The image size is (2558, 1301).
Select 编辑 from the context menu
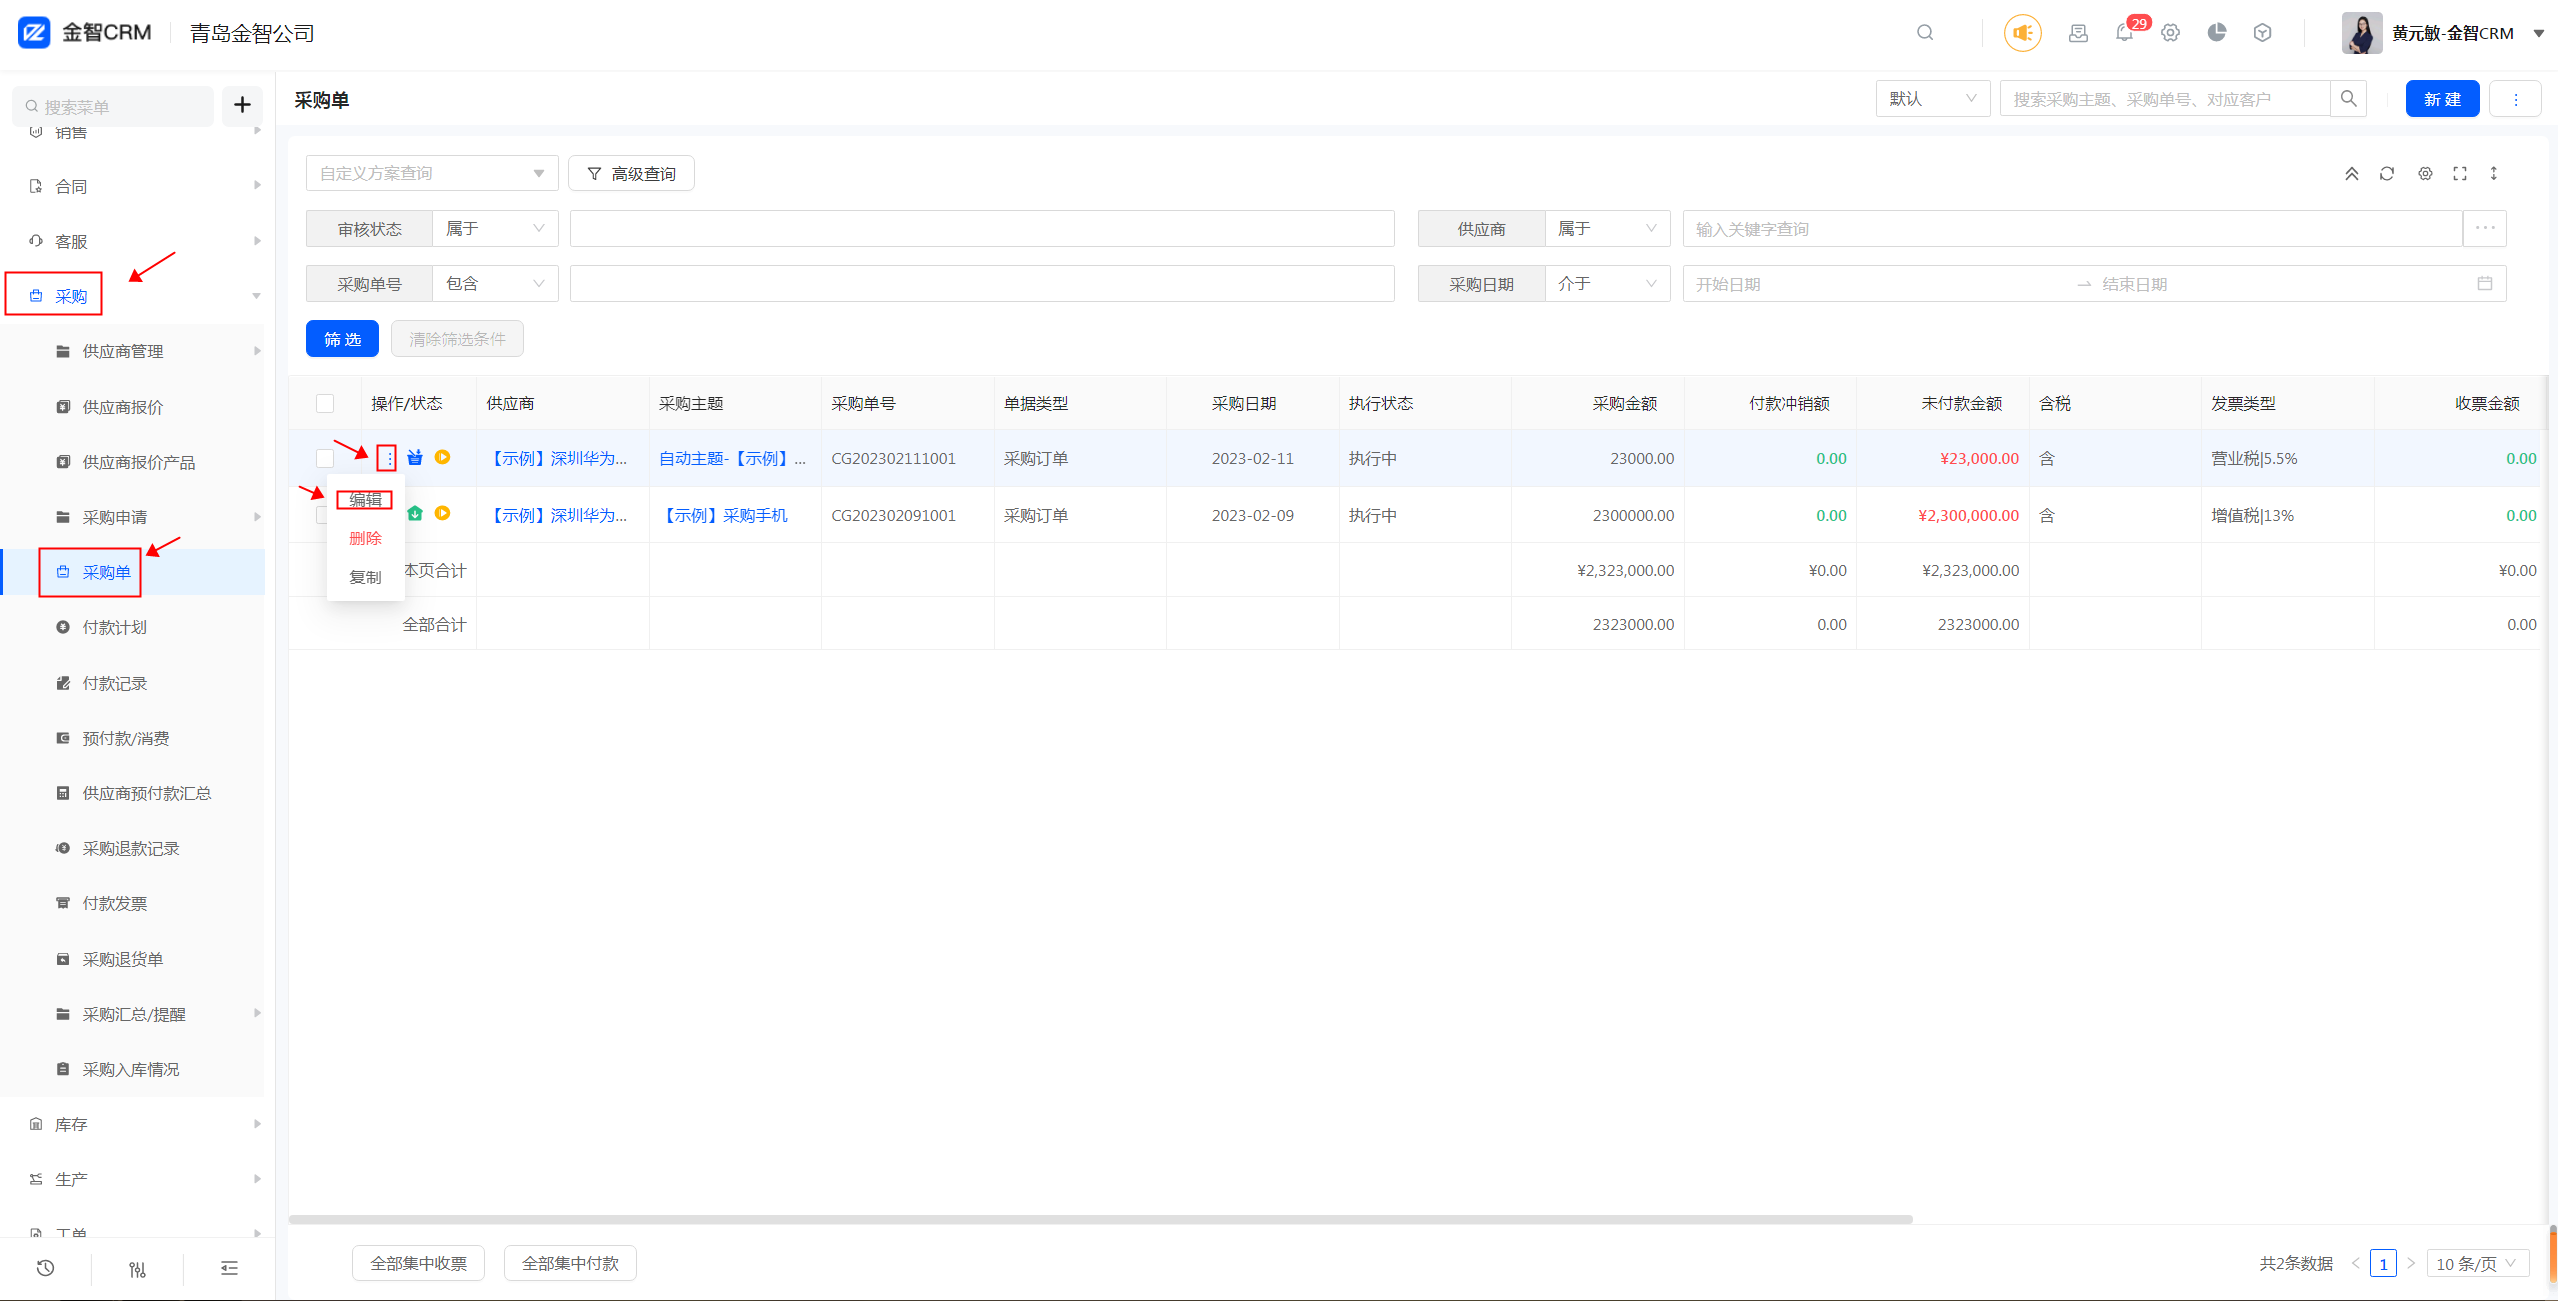pyautogui.click(x=365, y=500)
